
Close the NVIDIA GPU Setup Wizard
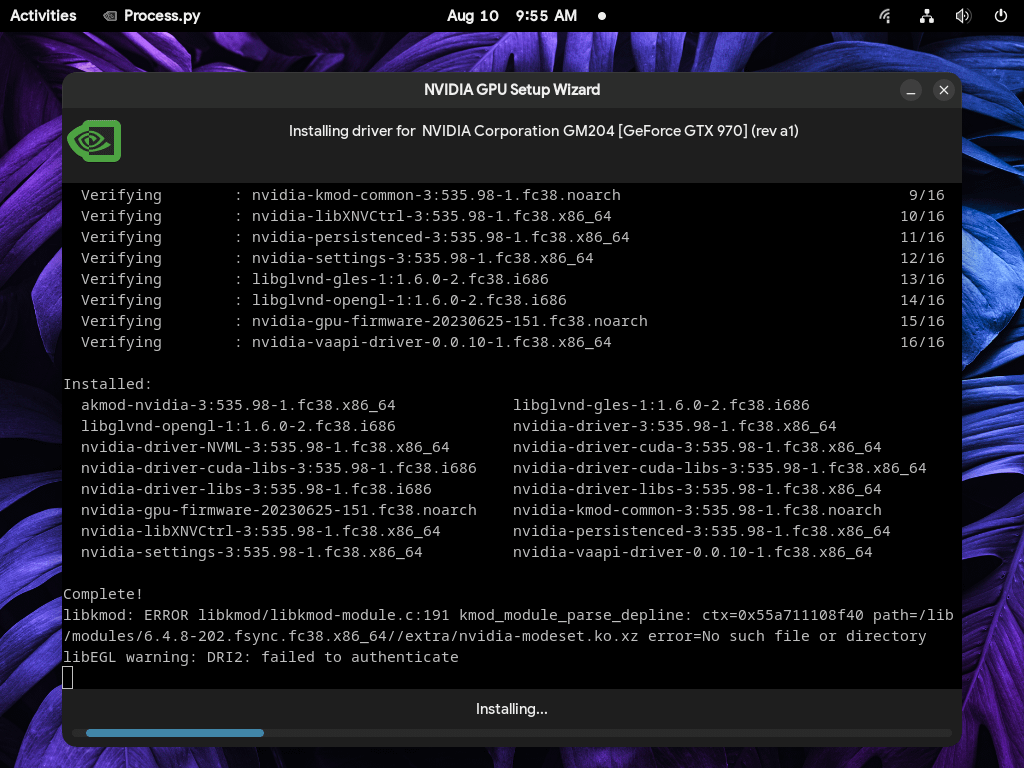pyautogui.click(x=944, y=90)
